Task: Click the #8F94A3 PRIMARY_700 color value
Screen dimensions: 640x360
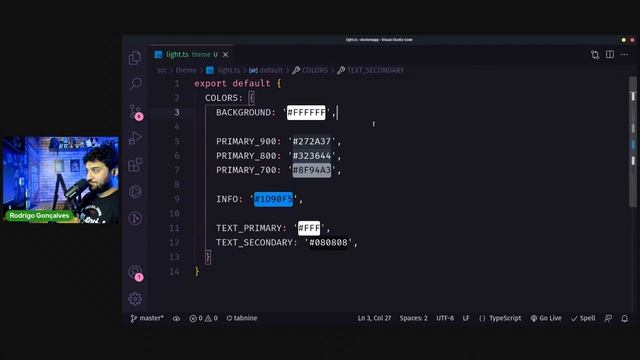Action: [x=312, y=170]
